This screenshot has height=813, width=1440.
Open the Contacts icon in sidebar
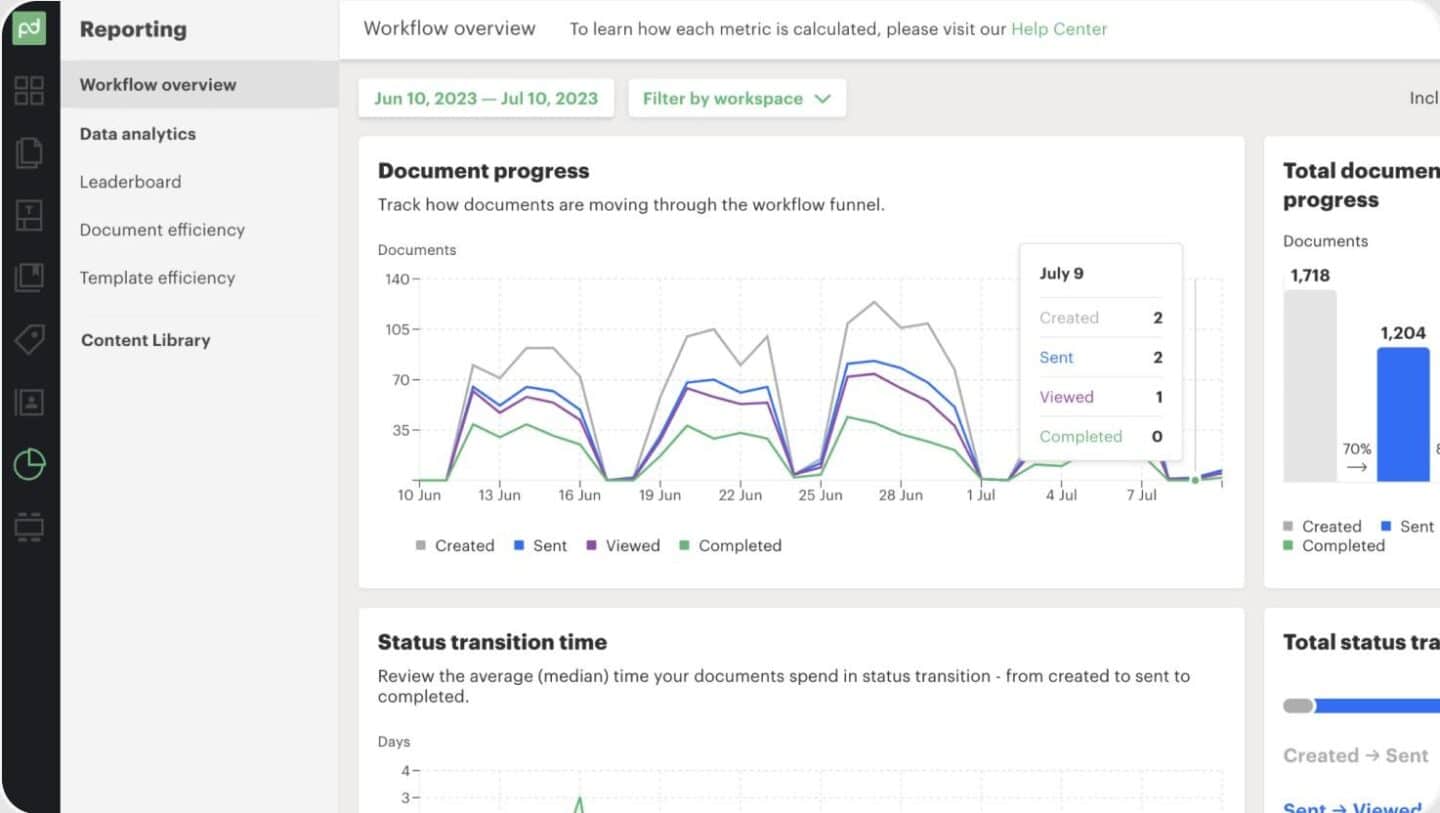click(30, 400)
